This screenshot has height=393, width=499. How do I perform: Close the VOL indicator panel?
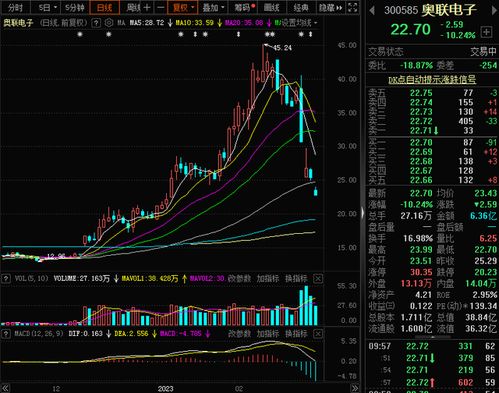click(318, 279)
